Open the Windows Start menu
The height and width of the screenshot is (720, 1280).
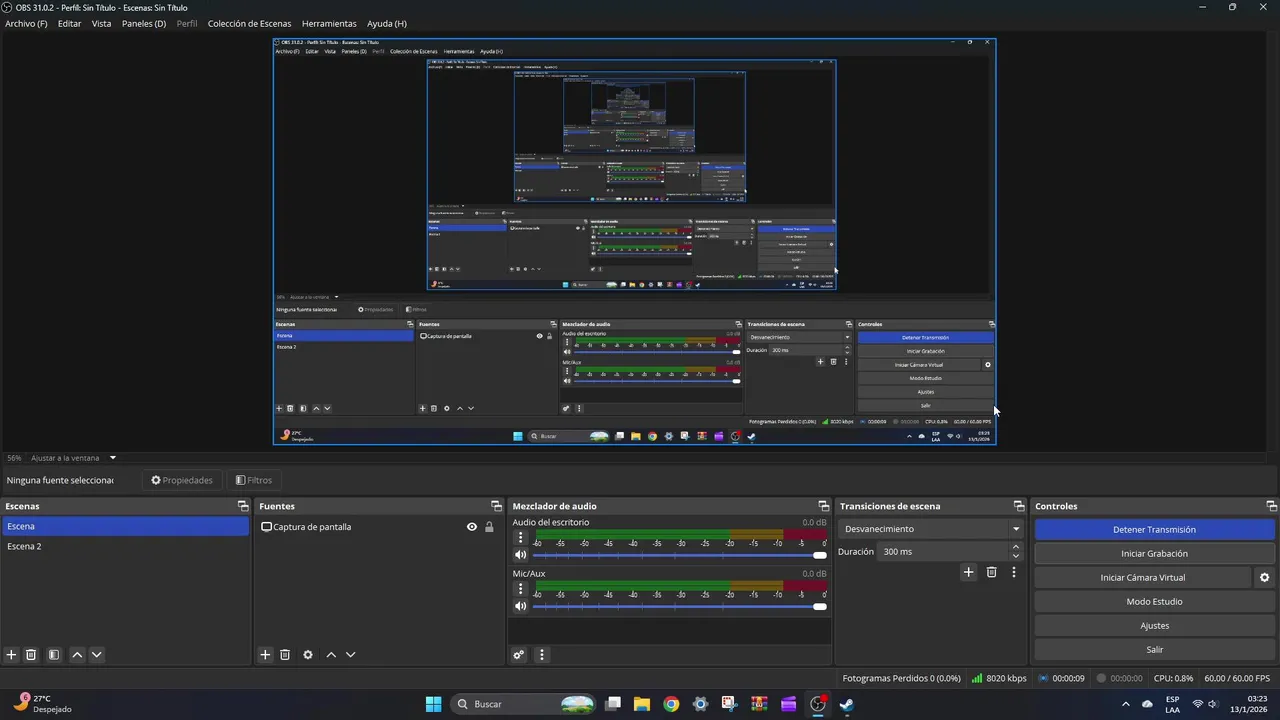coord(433,704)
